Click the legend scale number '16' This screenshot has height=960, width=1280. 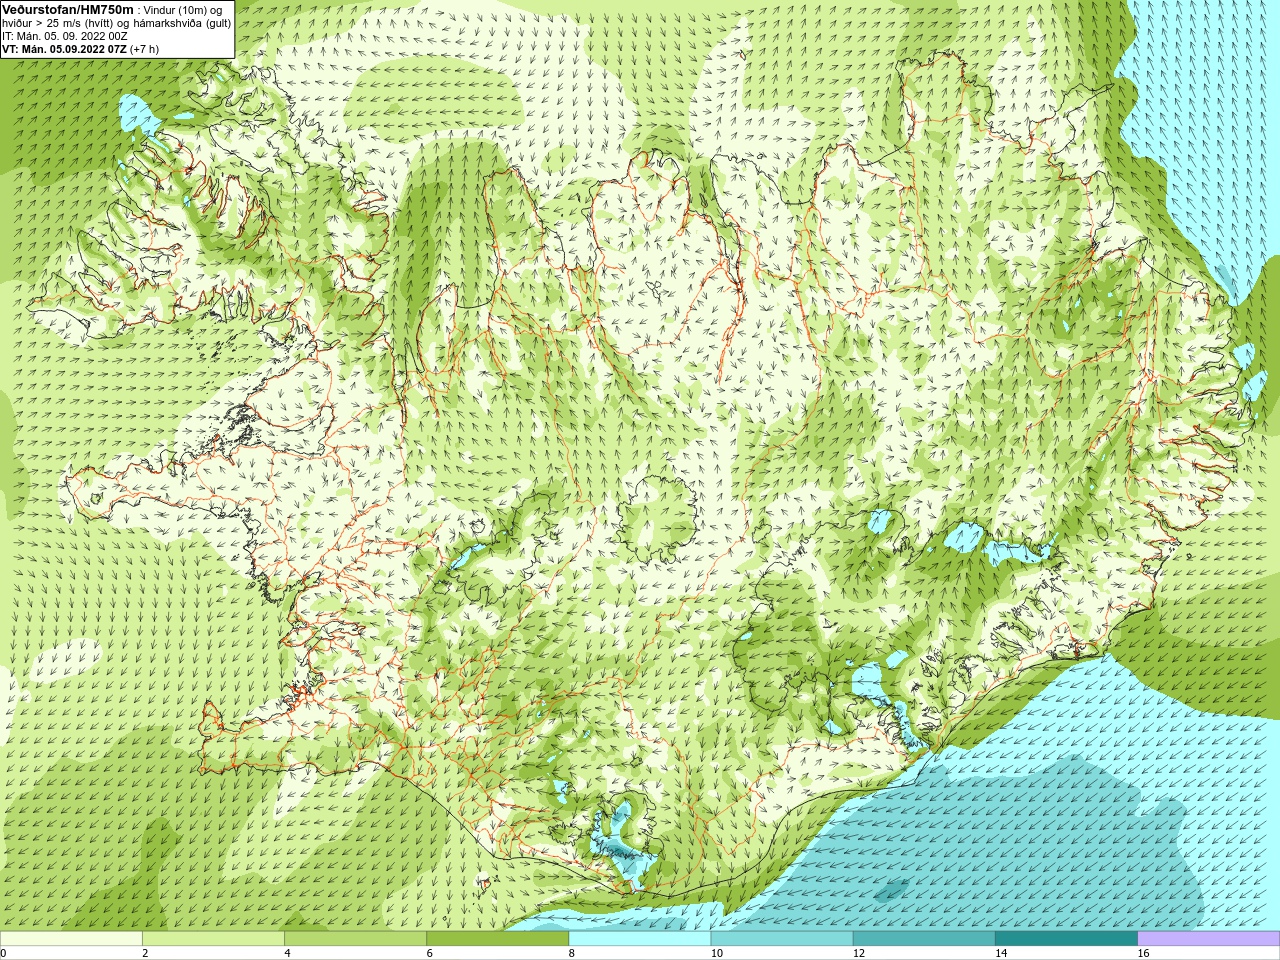[x=1144, y=953]
